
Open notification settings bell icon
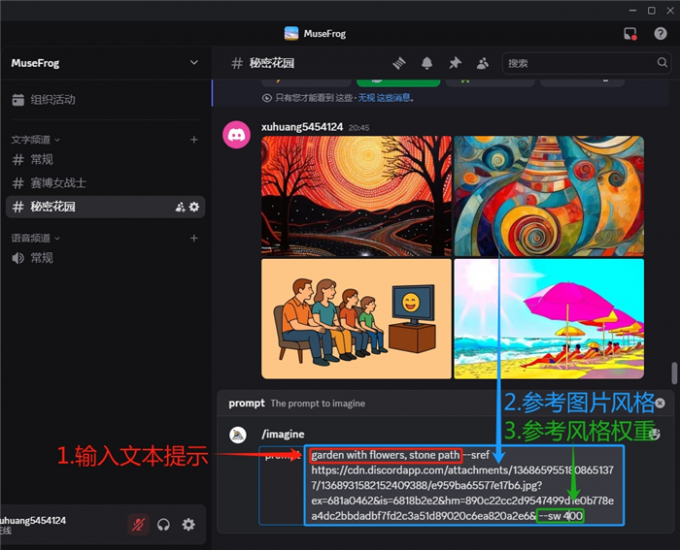(x=427, y=63)
